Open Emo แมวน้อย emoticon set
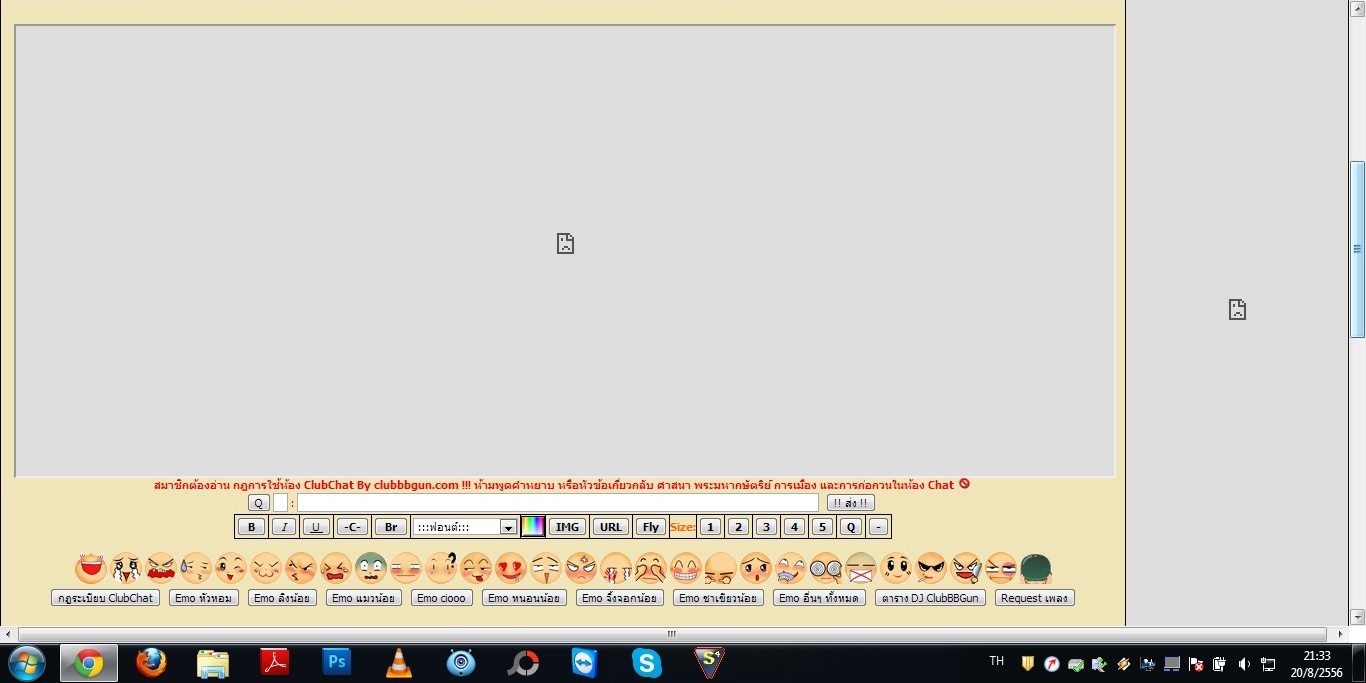 point(364,598)
